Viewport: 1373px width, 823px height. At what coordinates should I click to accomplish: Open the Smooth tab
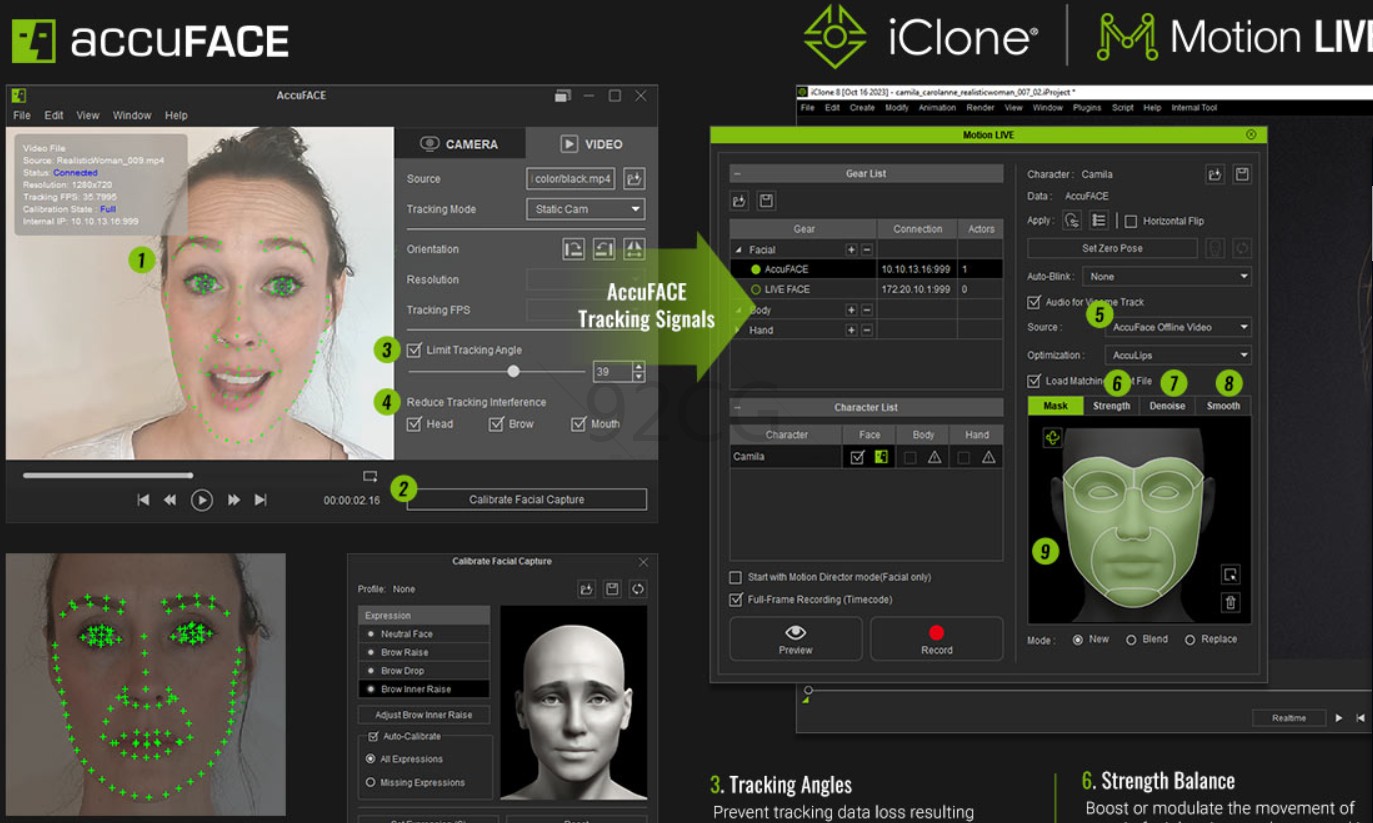point(1223,406)
